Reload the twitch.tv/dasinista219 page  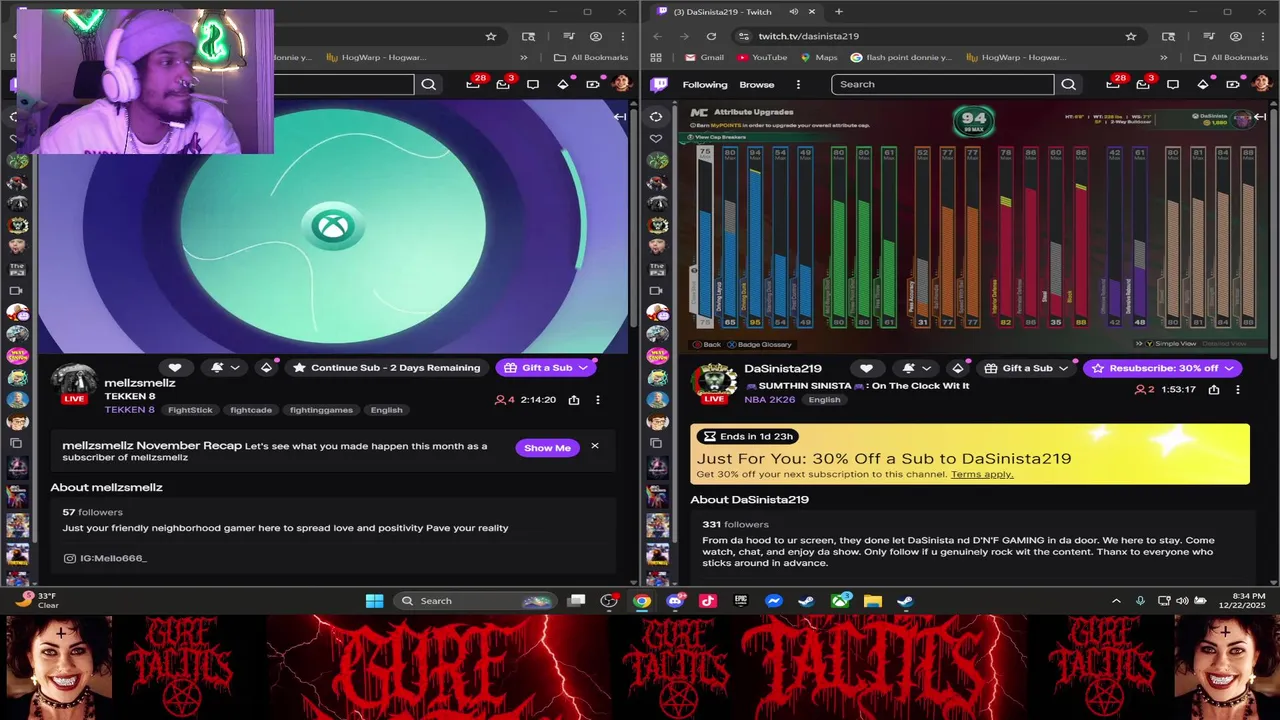[x=711, y=36]
